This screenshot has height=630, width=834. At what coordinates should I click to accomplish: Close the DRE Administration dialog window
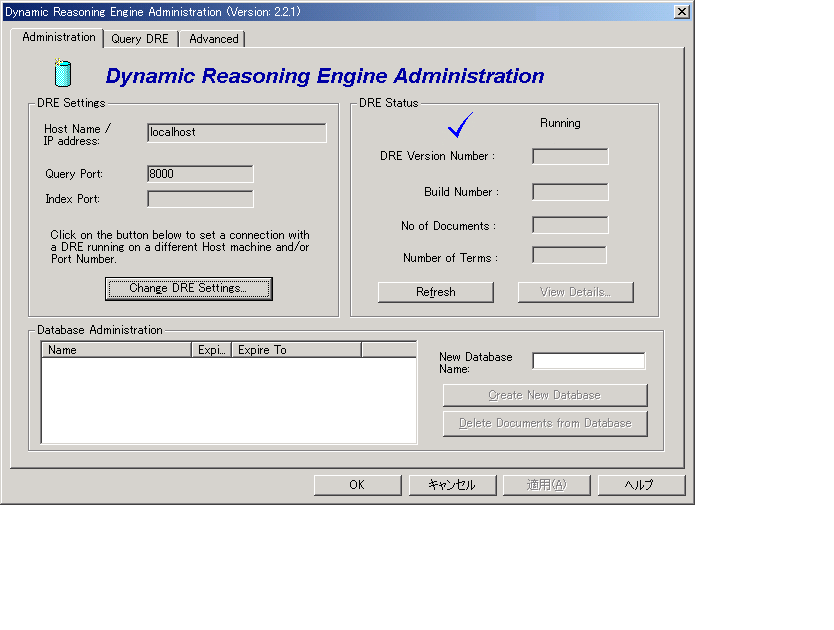point(681,11)
